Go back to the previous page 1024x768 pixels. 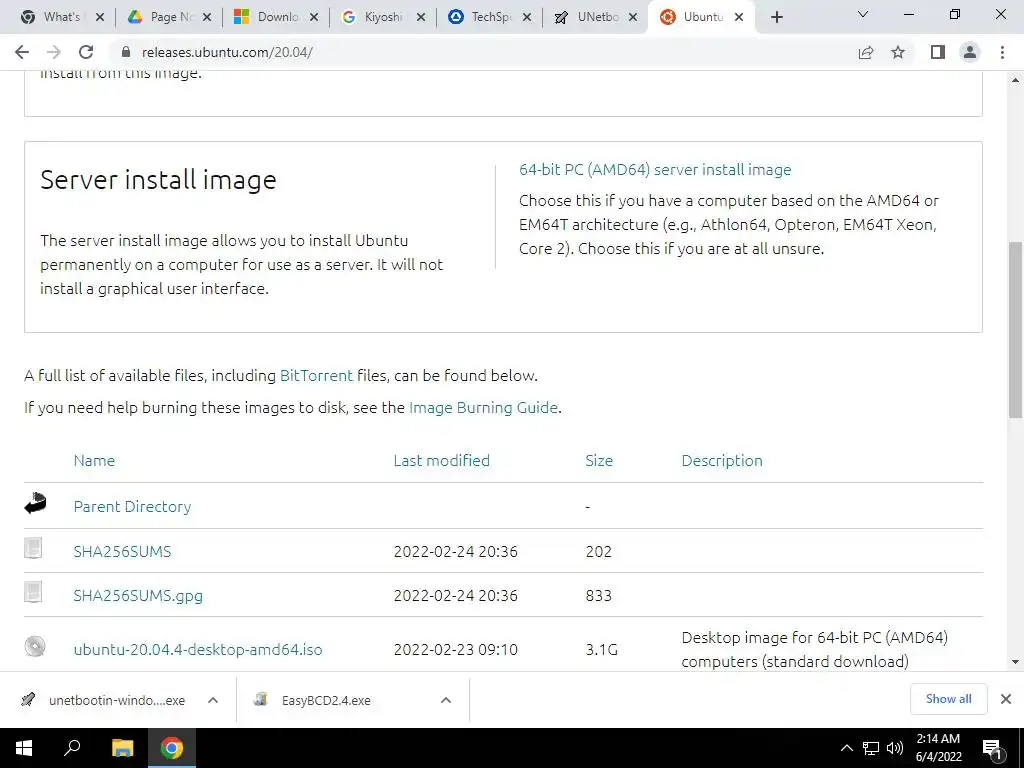tap(22, 52)
